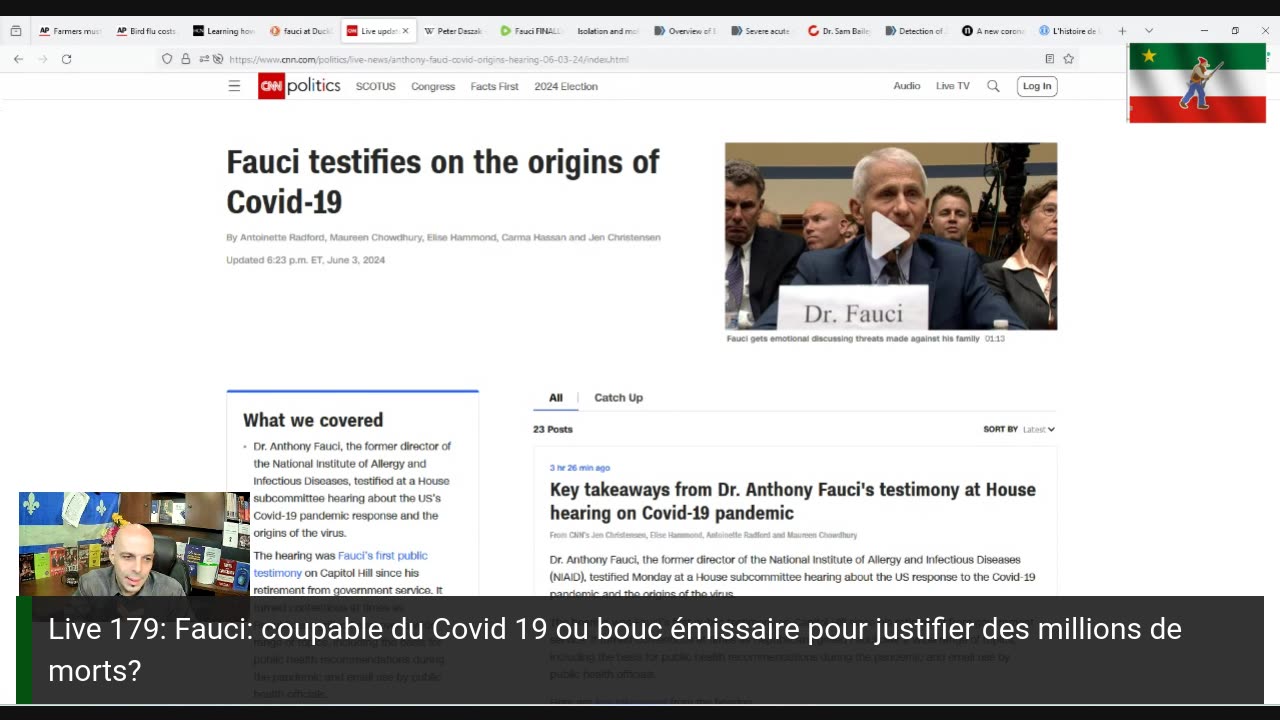This screenshot has height=720, width=1280.
Task: Click the What we covered heading
Action: click(313, 420)
